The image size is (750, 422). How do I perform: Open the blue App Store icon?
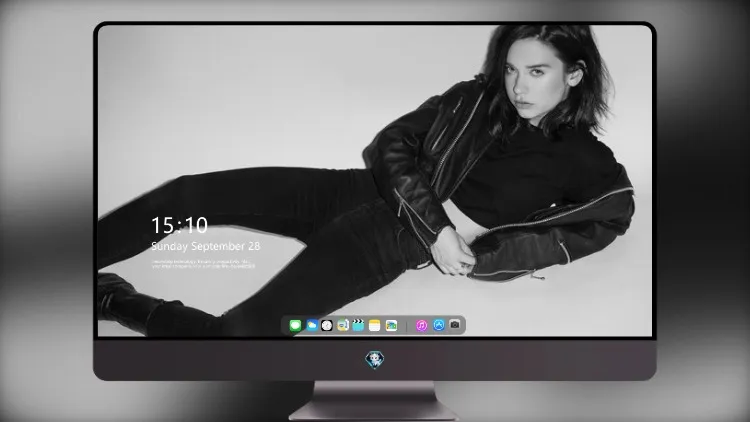click(x=439, y=325)
